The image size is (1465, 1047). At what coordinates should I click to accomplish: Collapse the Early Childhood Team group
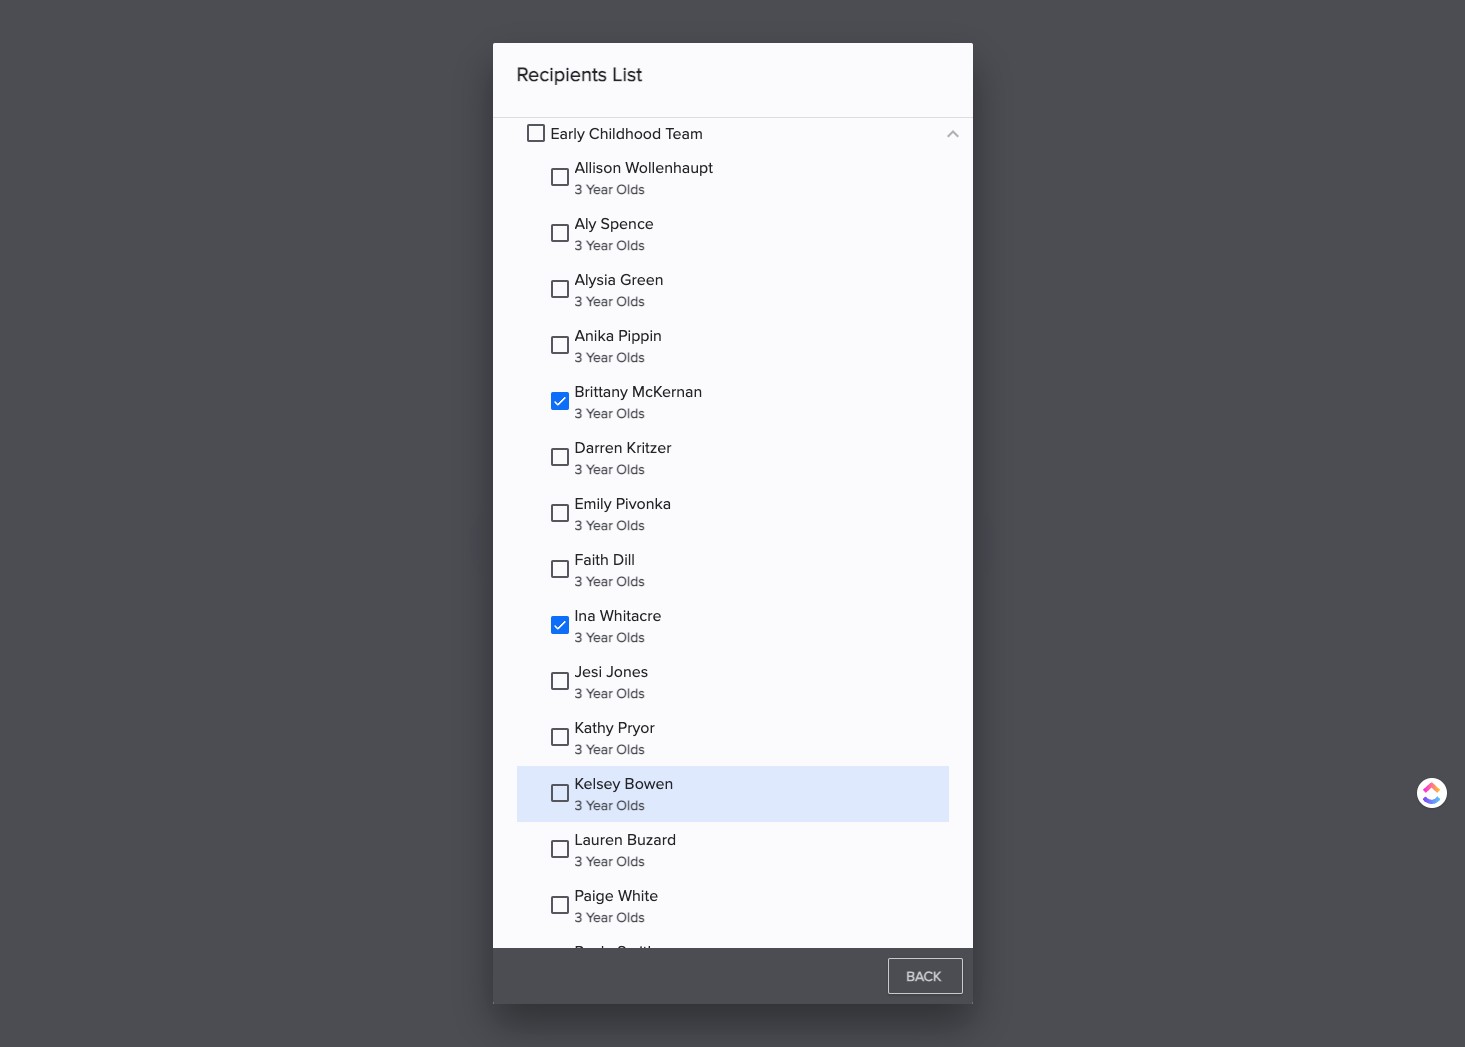[953, 134]
